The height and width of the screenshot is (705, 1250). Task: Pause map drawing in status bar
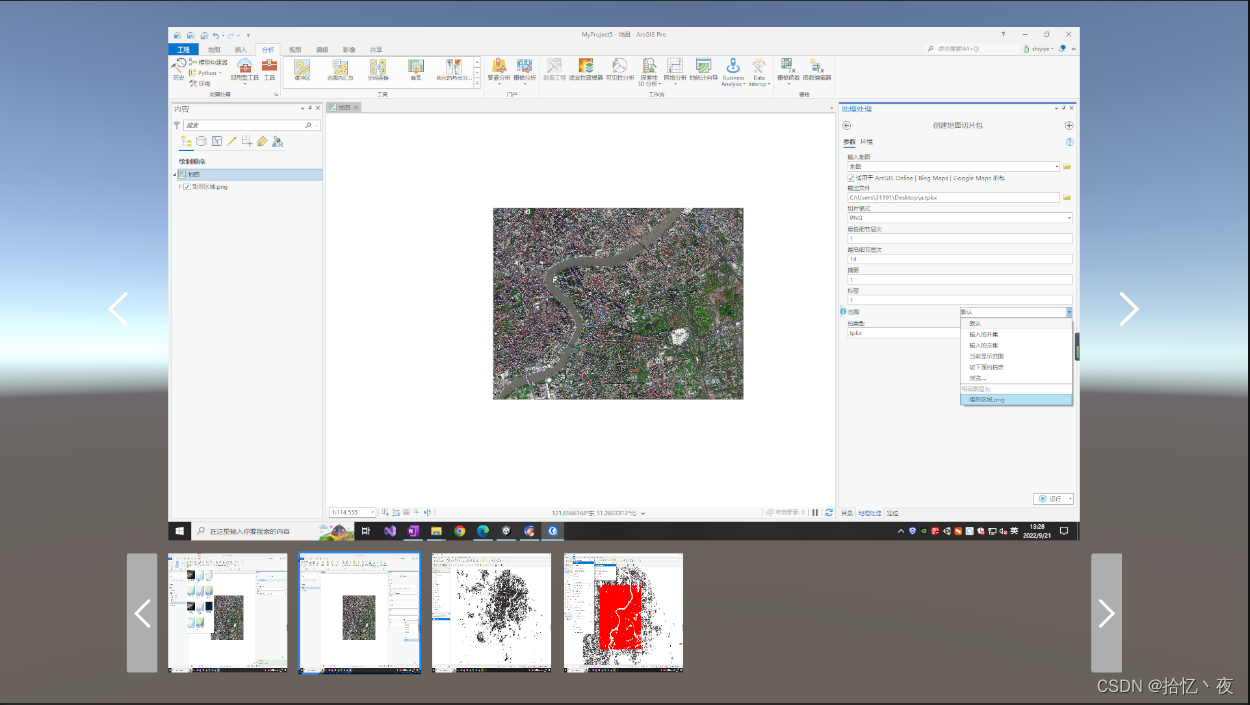click(815, 512)
